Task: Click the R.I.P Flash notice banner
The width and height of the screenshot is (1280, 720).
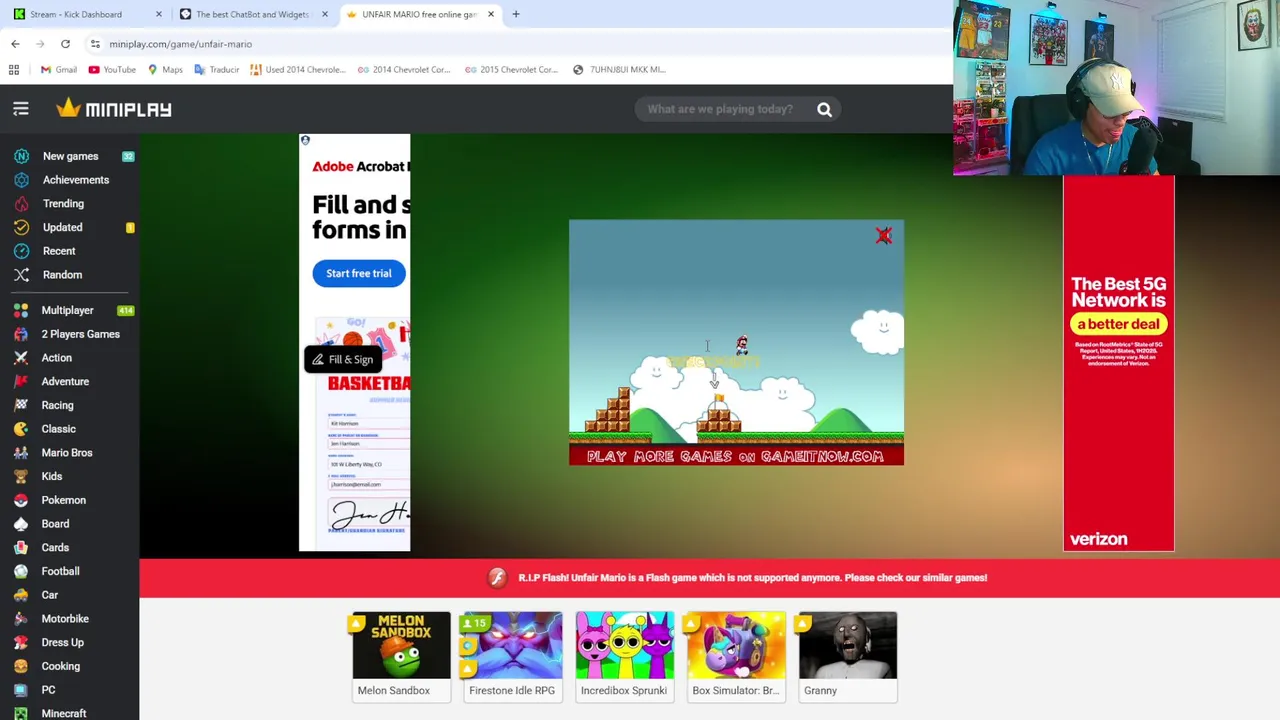Action: tap(710, 578)
